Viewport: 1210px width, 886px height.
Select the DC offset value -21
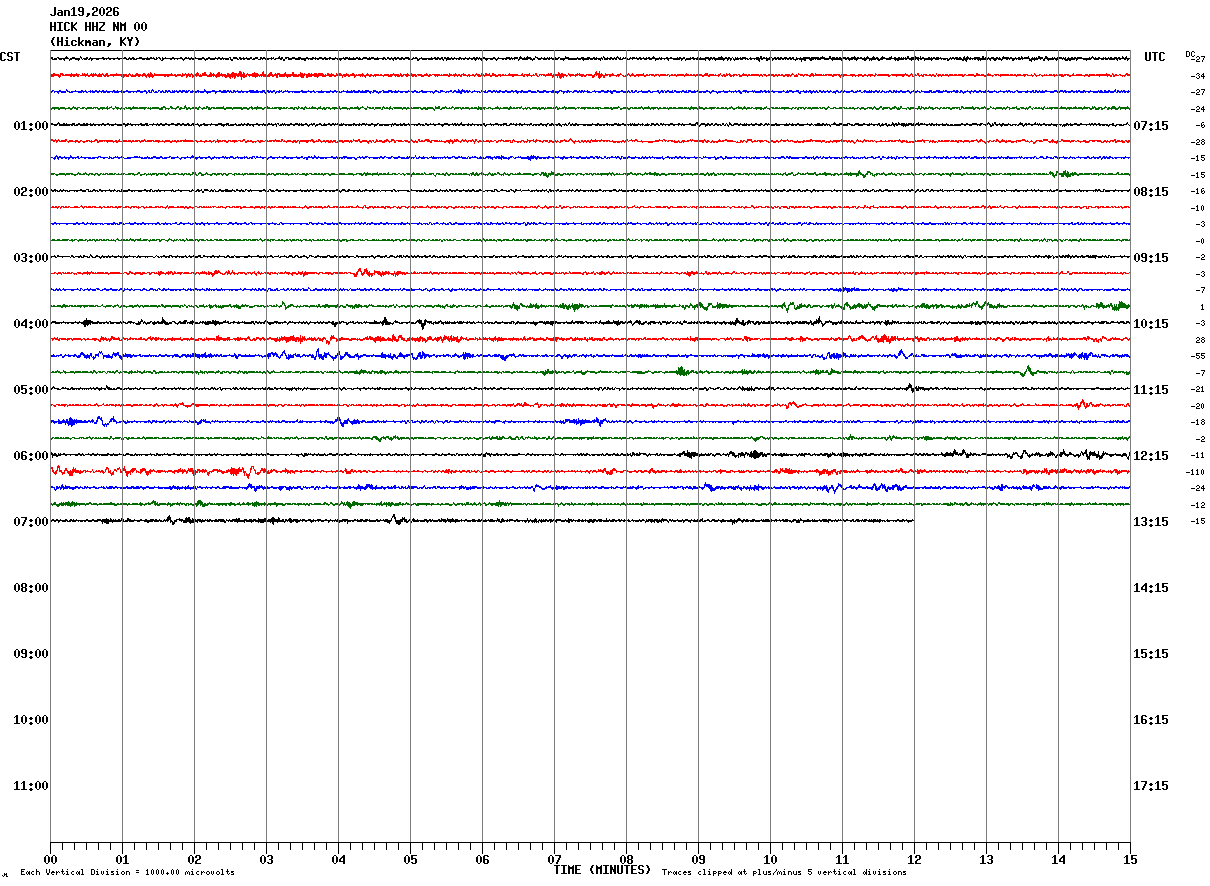tap(1197, 389)
